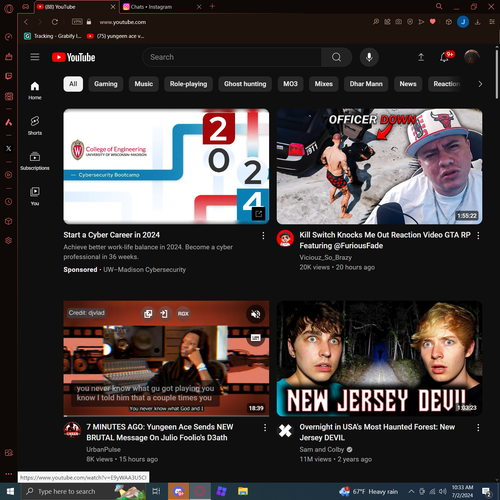The width and height of the screenshot is (500, 500).
Task: Select the Dhar Mann filter chip
Action: (366, 84)
